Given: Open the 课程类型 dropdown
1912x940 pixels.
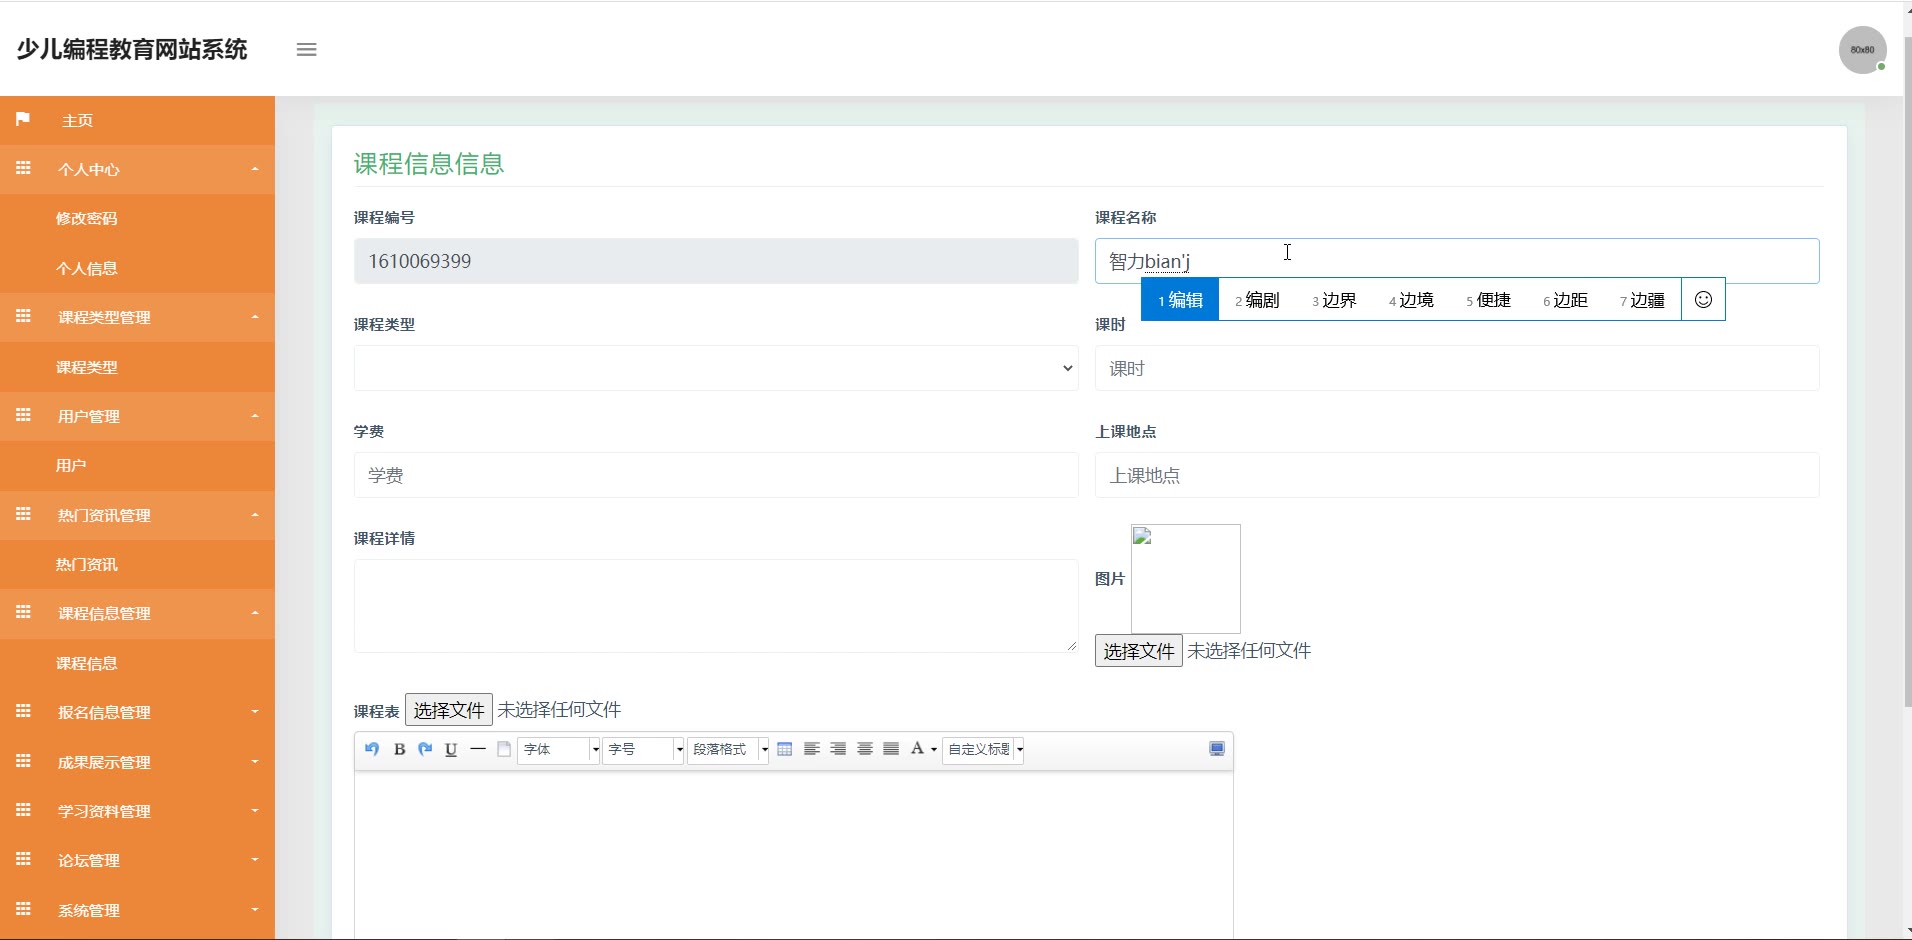Looking at the screenshot, I should point(716,368).
